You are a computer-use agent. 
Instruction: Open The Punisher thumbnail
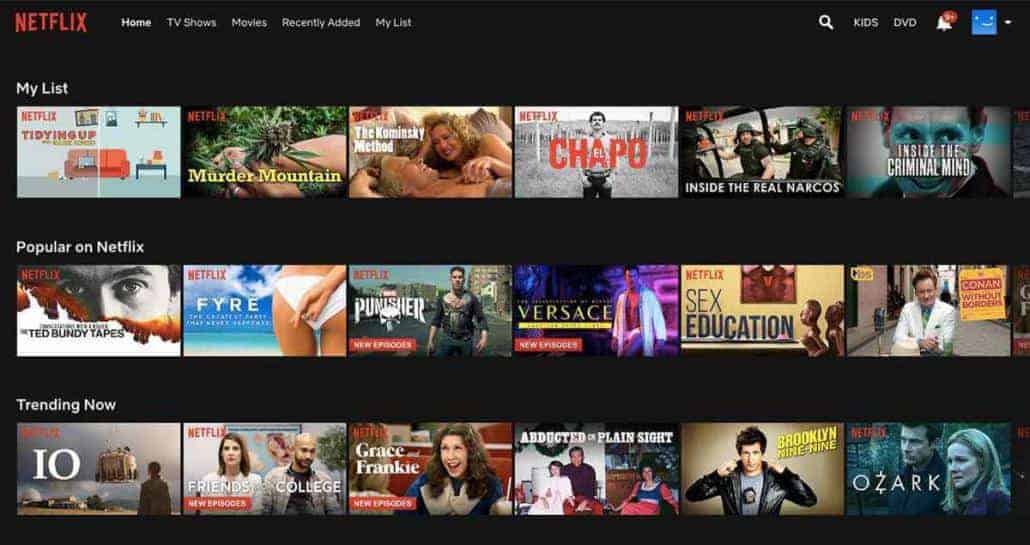(430, 311)
